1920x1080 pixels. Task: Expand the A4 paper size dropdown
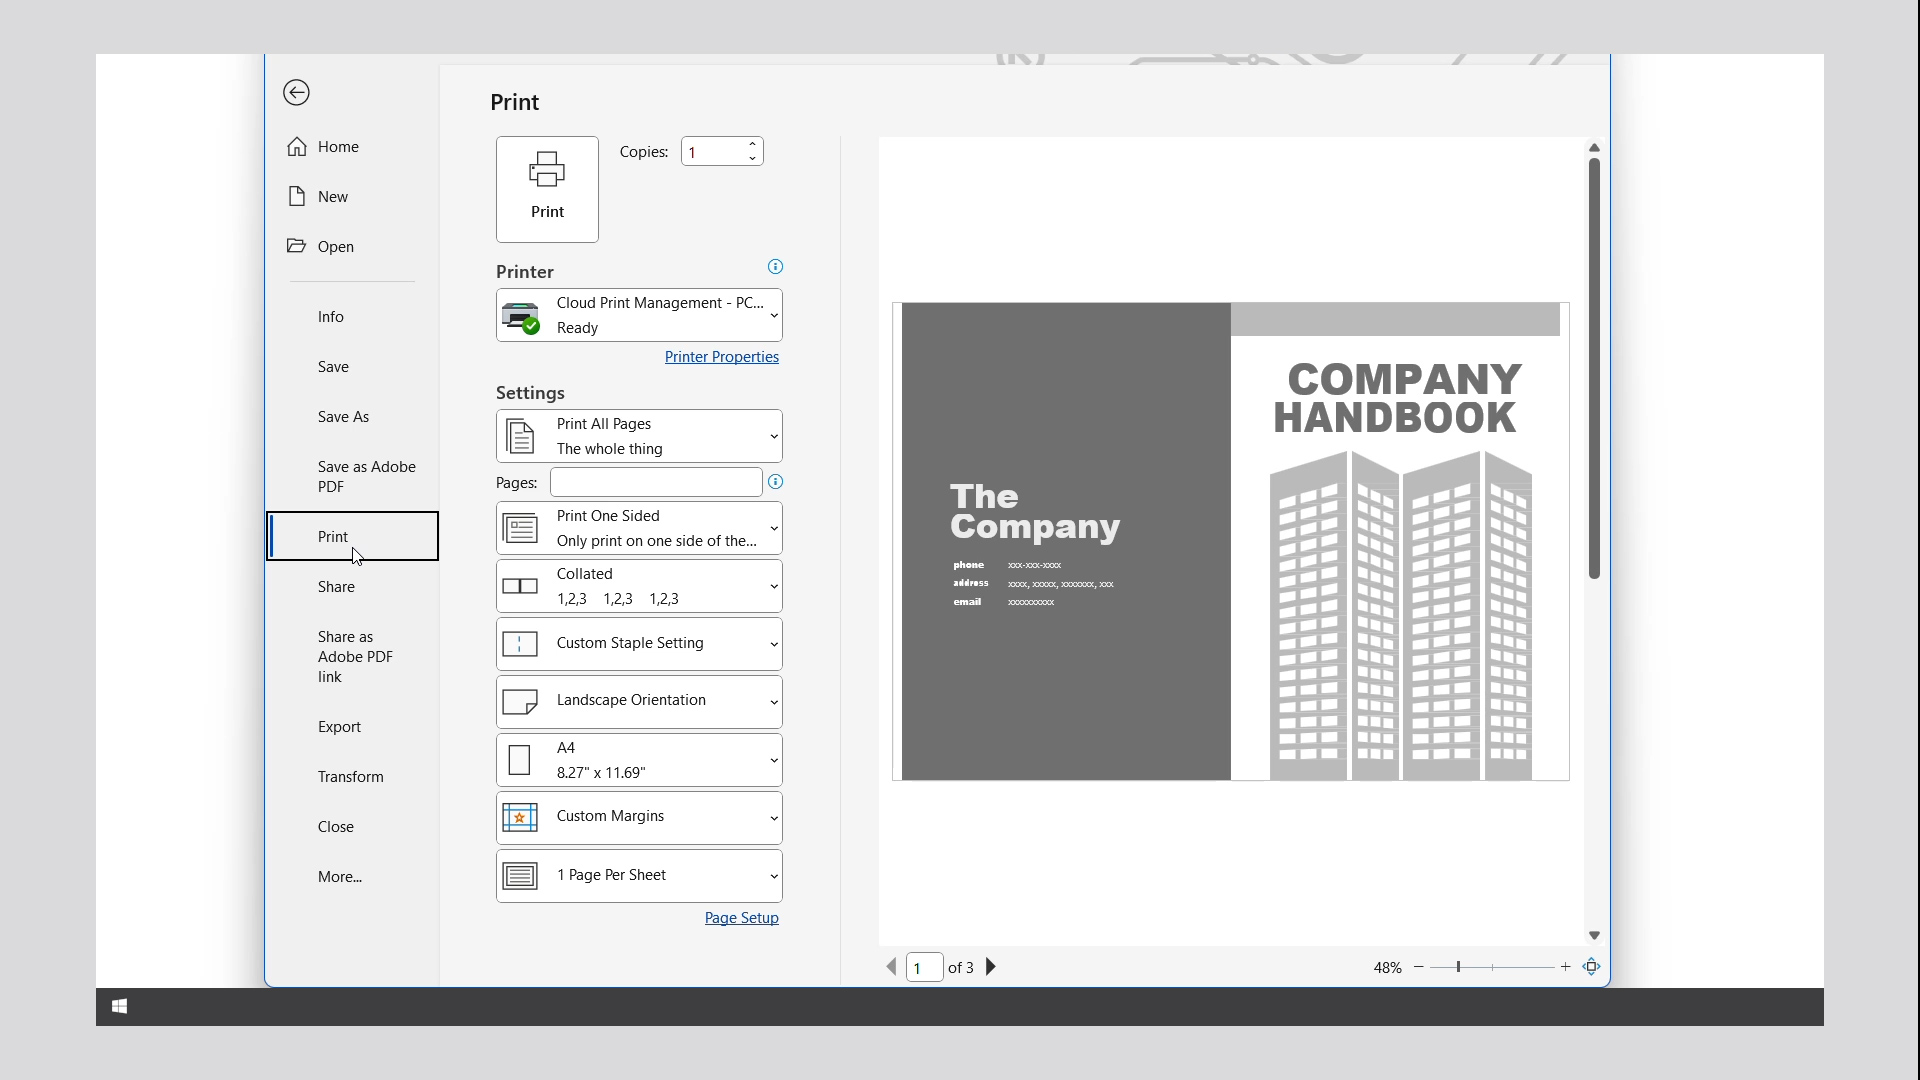click(639, 761)
